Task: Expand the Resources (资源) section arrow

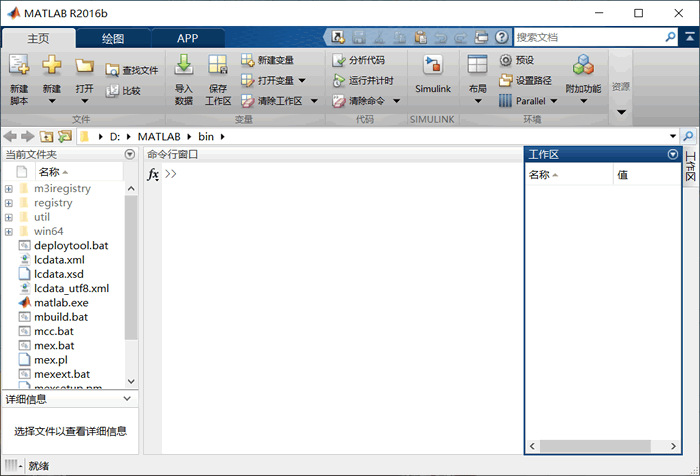Action: pos(621,112)
